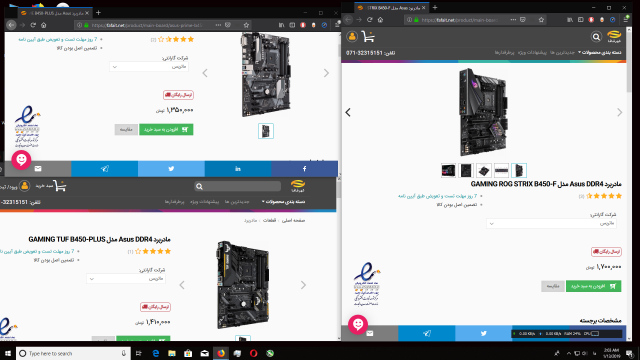Image resolution: width=640 pixels, height=360 pixels.
Task: Share top-left product via email icon
Action: pyautogui.click(x=38, y=169)
